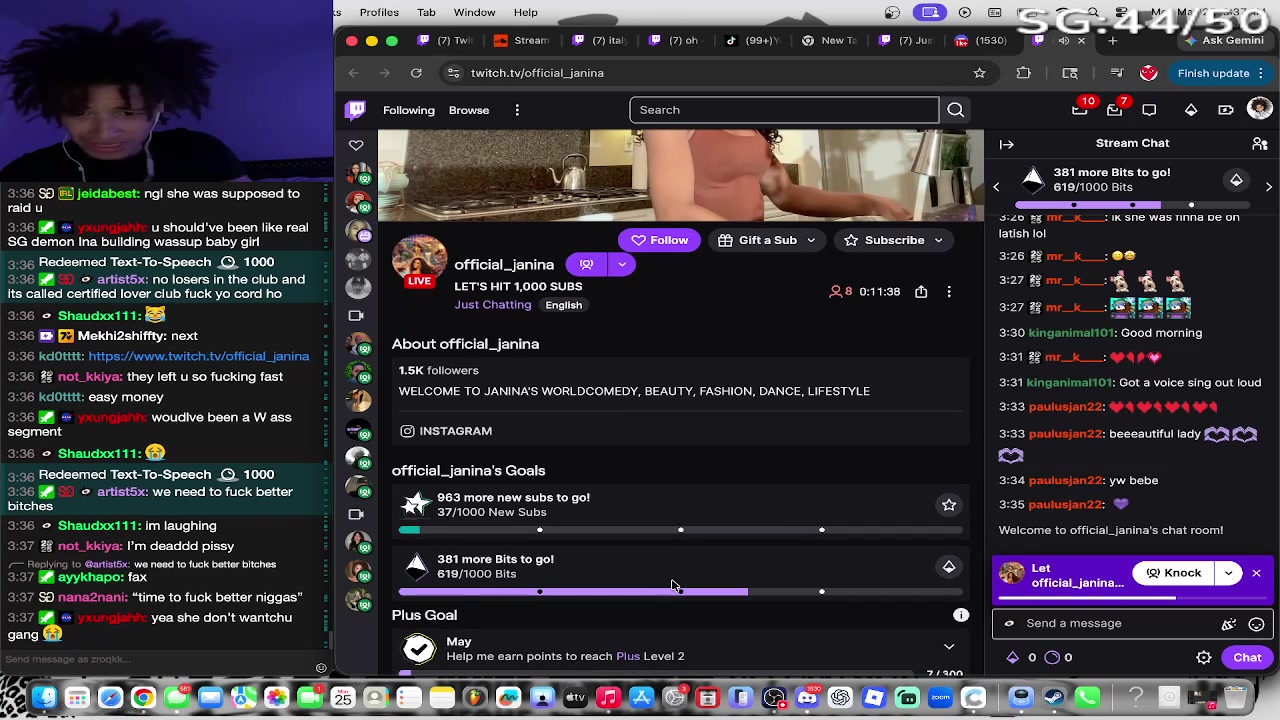
Task: Dismiss the Knock banner with X
Action: click(1256, 574)
